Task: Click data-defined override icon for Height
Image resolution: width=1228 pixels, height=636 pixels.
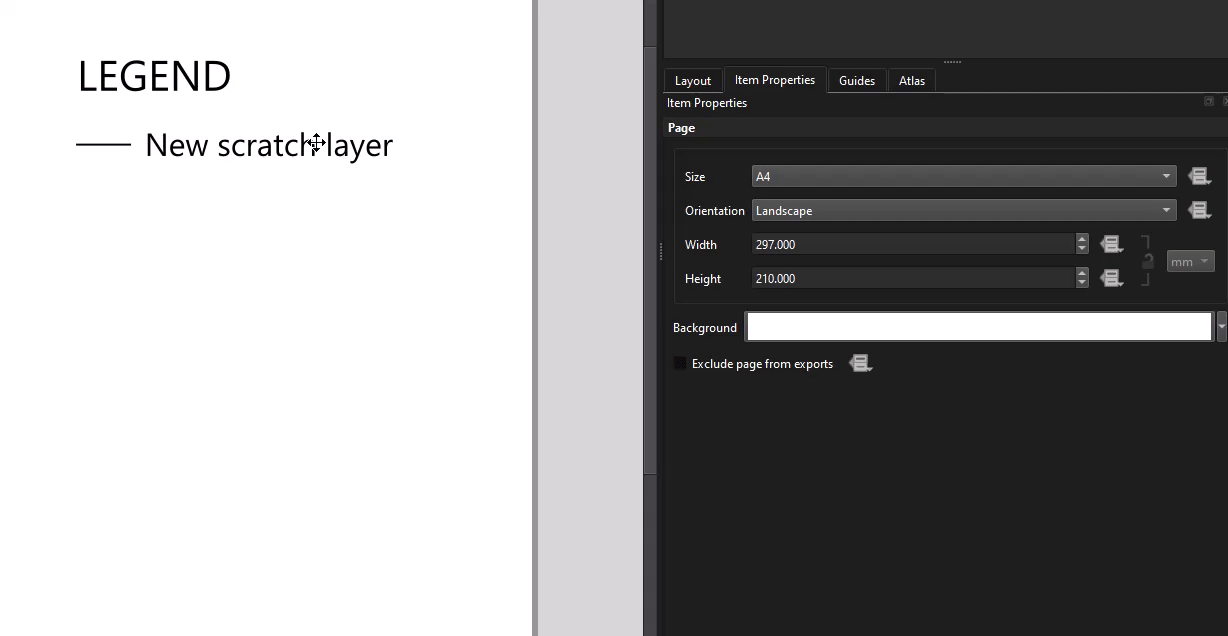Action: [x=1111, y=279]
